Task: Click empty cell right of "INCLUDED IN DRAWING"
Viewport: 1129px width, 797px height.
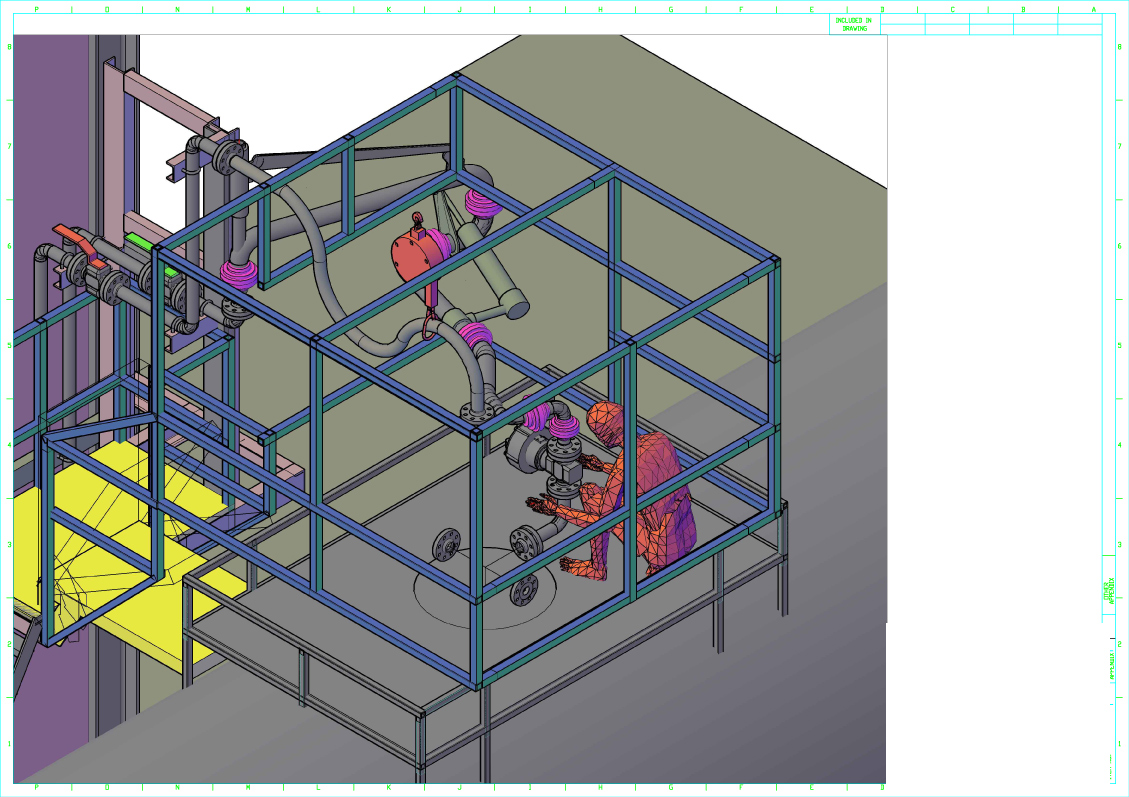Action: tap(903, 24)
